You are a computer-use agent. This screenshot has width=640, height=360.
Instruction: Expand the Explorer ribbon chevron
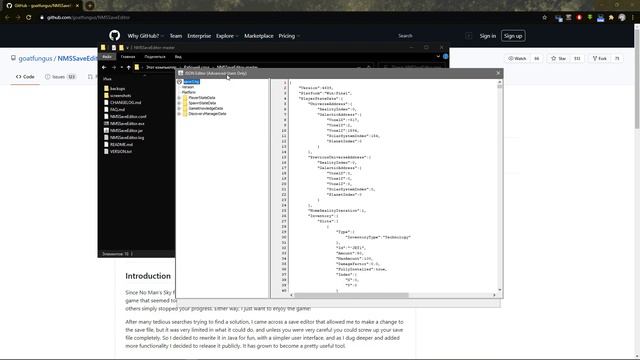tap(438, 56)
